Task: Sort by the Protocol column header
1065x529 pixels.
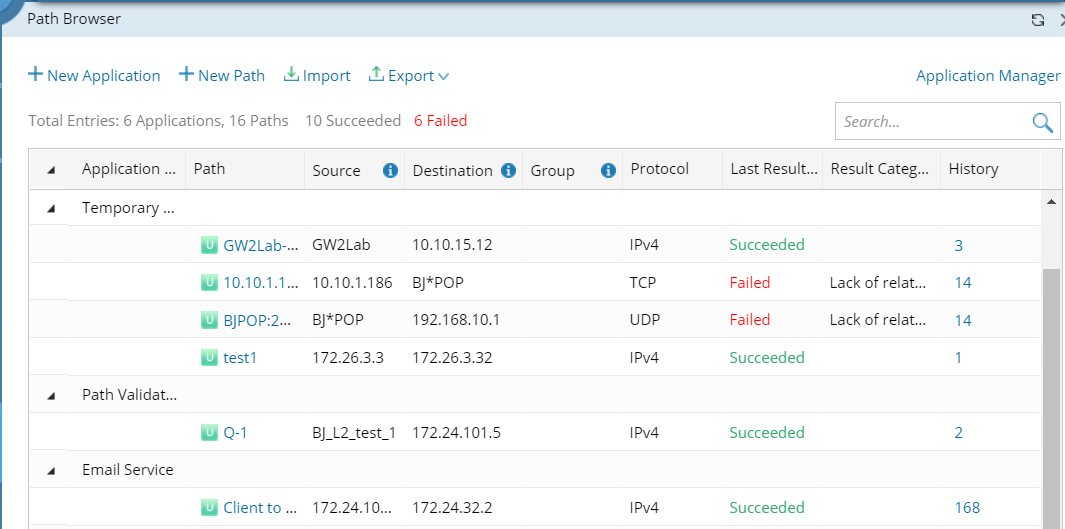Action: [x=660, y=169]
